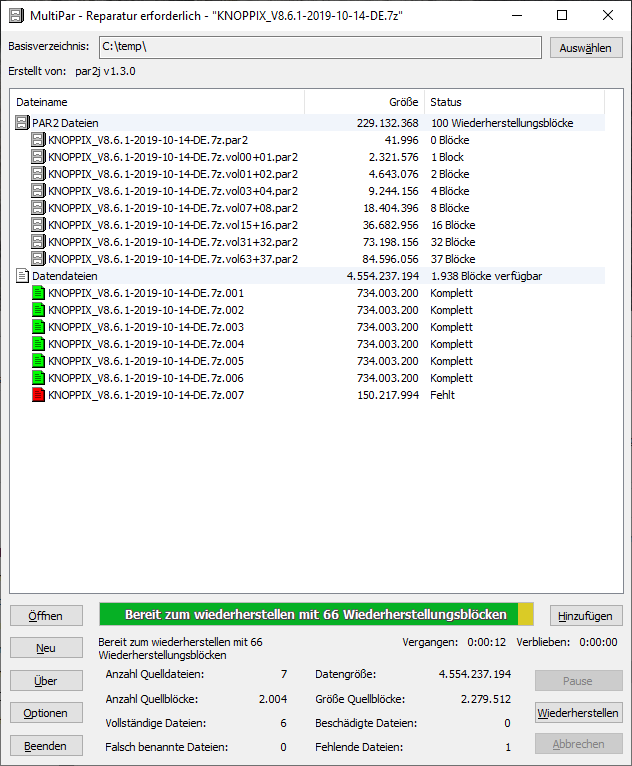The height and width of the screenshot is (766, 632).
Task: Select file name ending 7z.003
Action: (146, 327)
